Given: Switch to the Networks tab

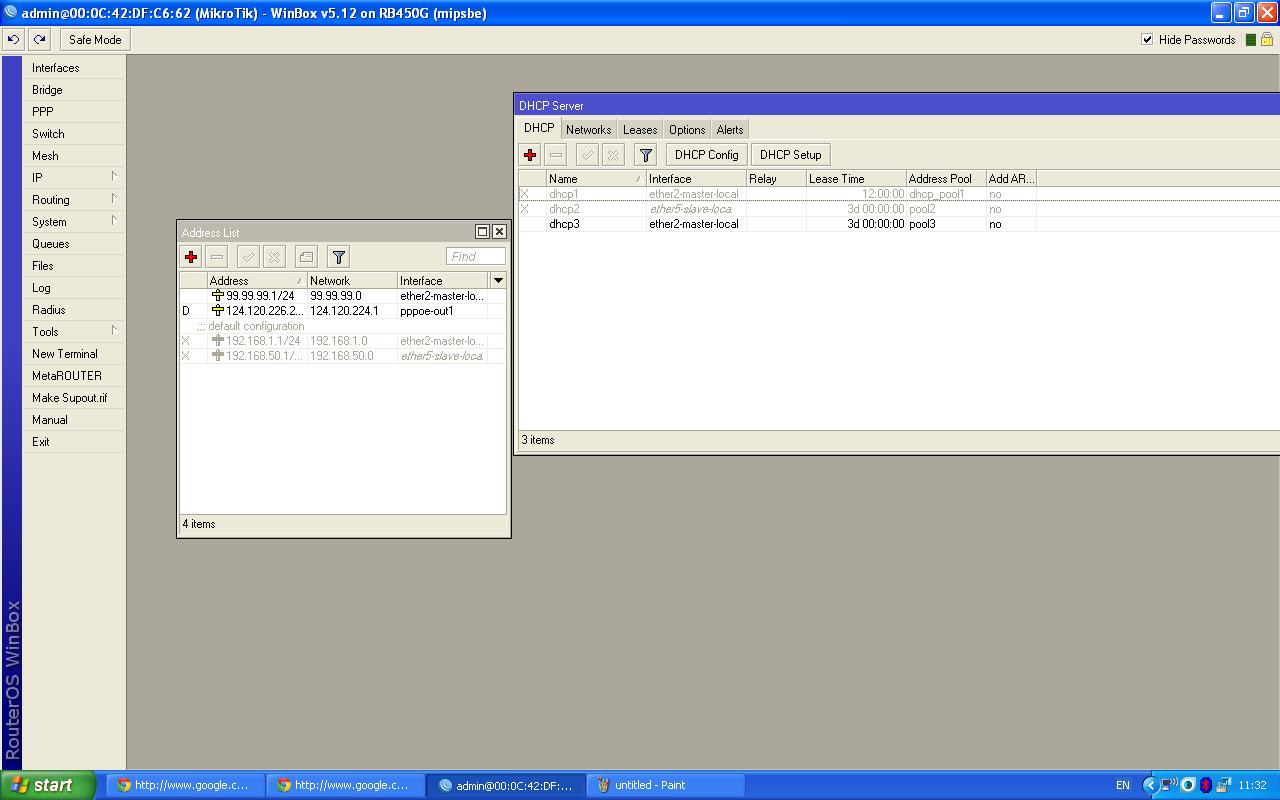Looking at the screenshot, I should tap(588, 130).
